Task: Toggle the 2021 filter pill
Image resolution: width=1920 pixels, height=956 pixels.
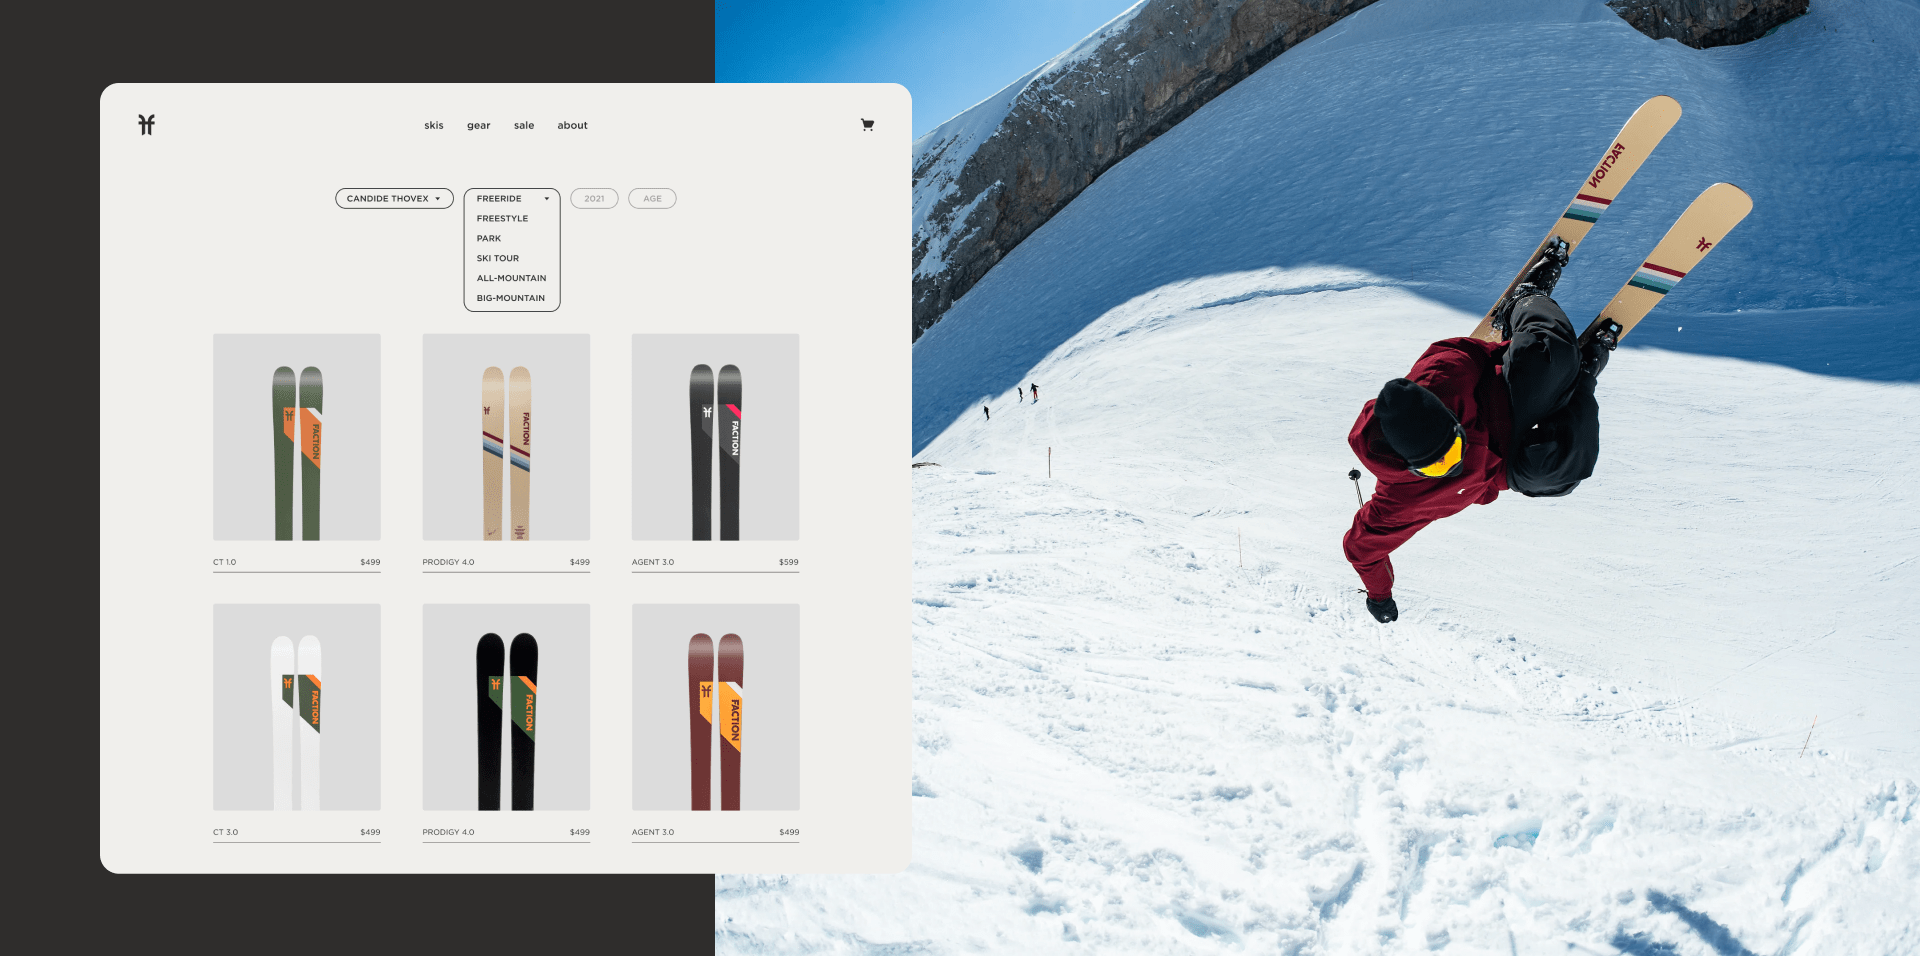Action: click(594, 199)
